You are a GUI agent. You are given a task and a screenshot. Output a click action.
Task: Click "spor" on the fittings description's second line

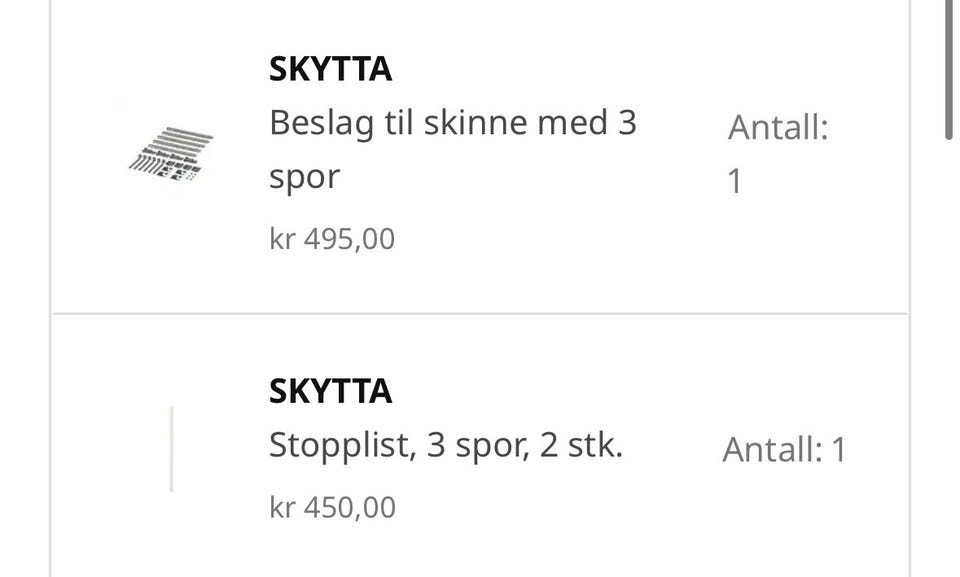(304, 177)
